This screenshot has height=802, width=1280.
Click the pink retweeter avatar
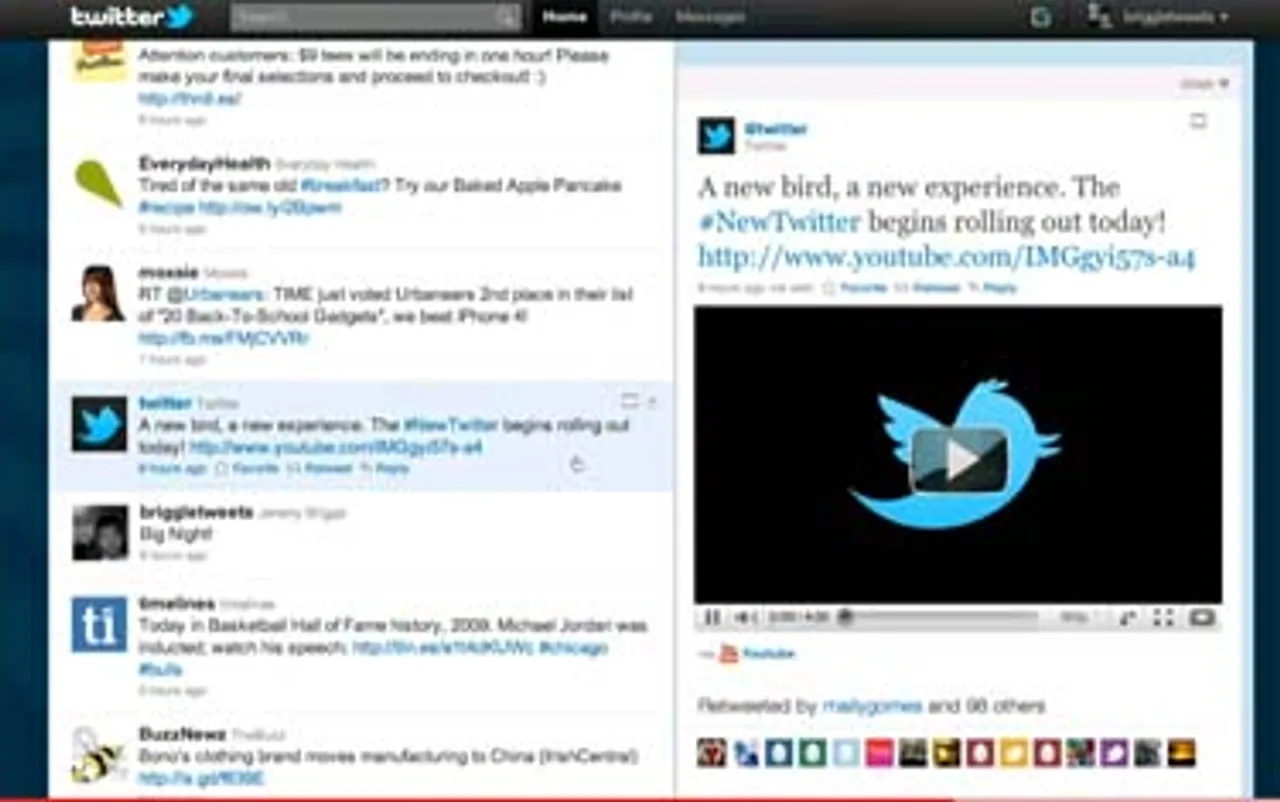(x=879, y=753)
